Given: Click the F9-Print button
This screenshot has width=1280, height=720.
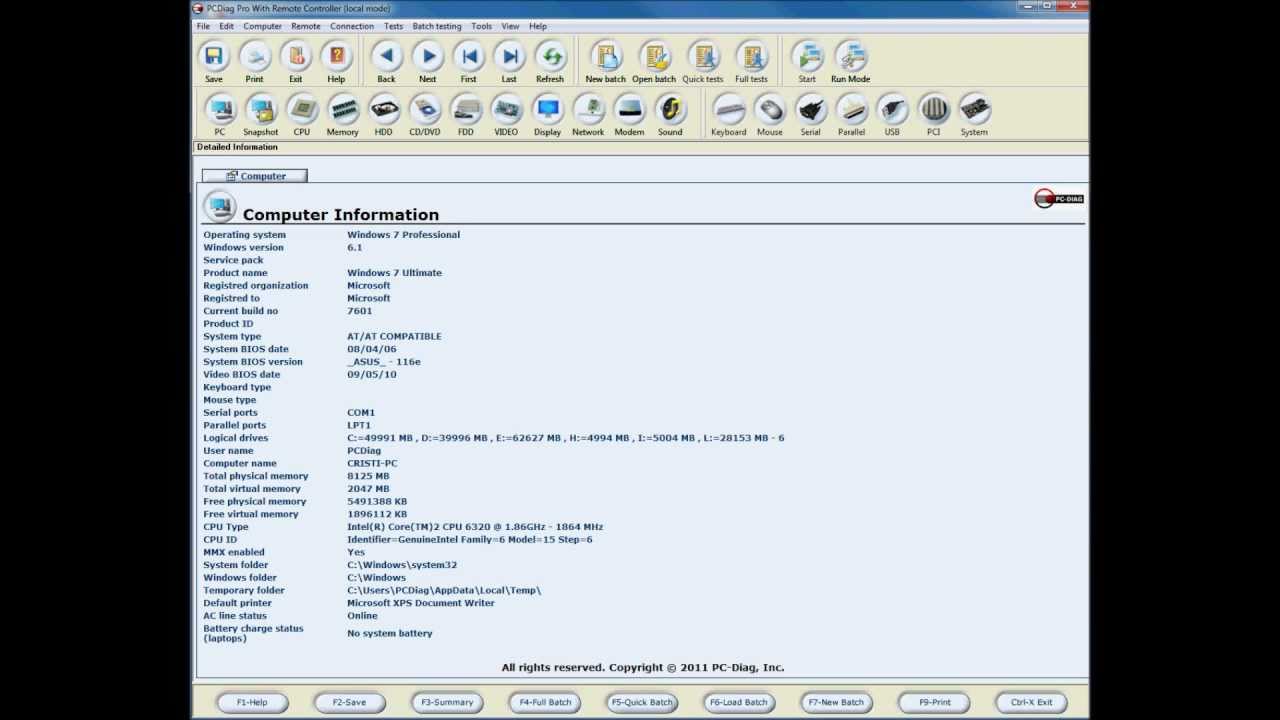Looking at the screenshot, I should [935, 702].
